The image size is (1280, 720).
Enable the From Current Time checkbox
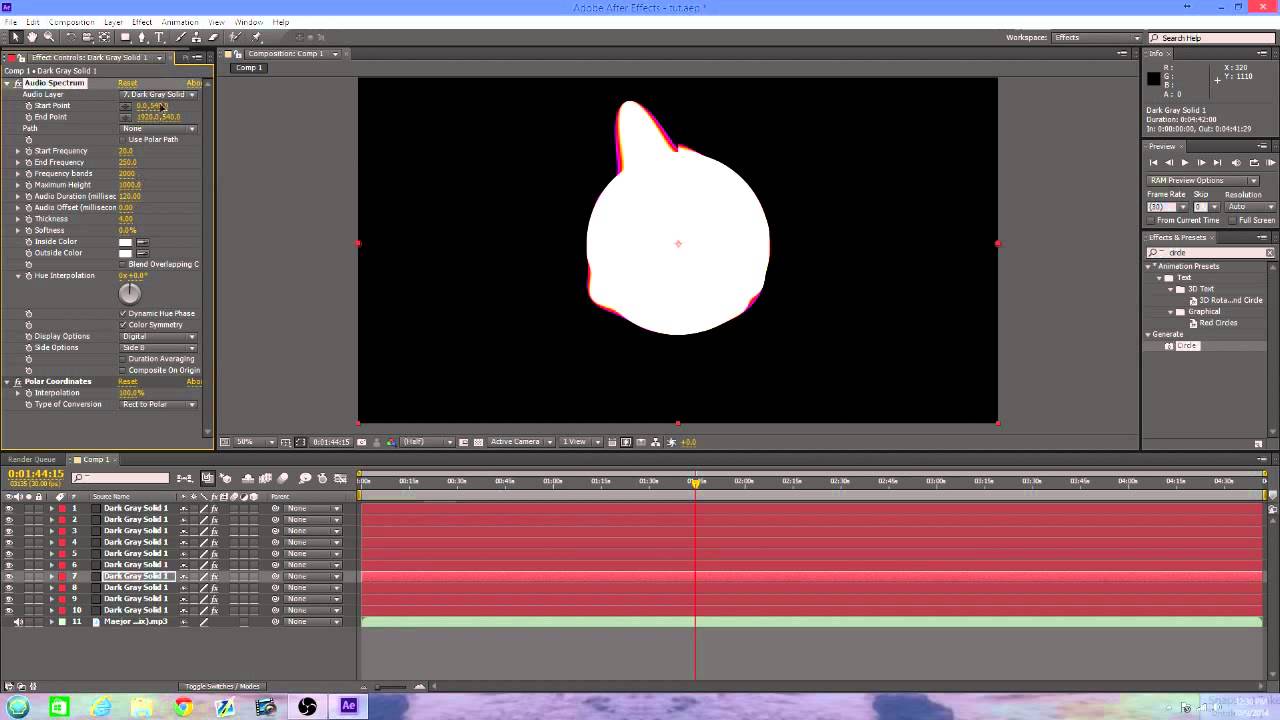(x=1152, y=220)
